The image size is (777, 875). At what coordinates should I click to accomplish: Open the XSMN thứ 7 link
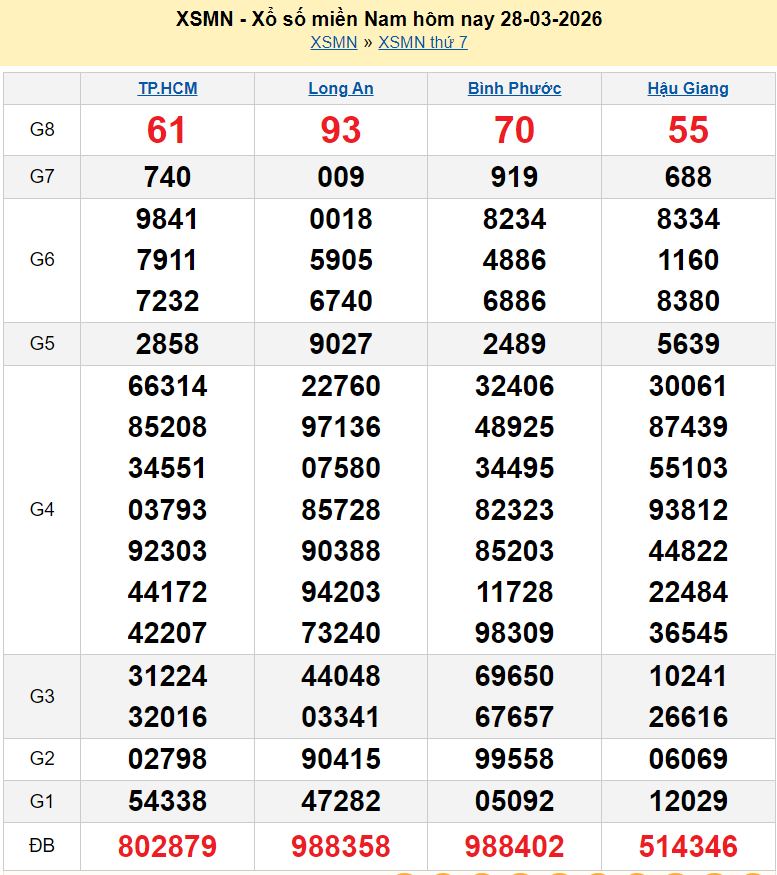422,42
